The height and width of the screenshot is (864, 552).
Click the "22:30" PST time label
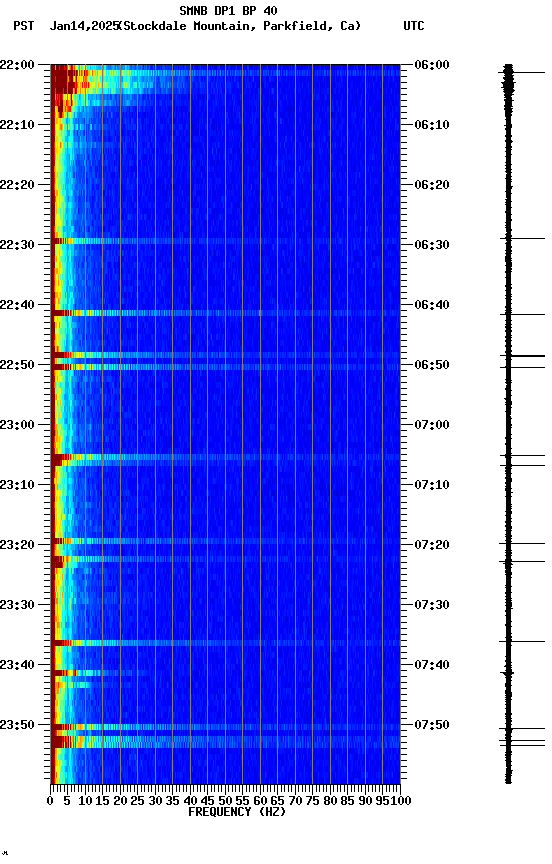click(17, 245)
